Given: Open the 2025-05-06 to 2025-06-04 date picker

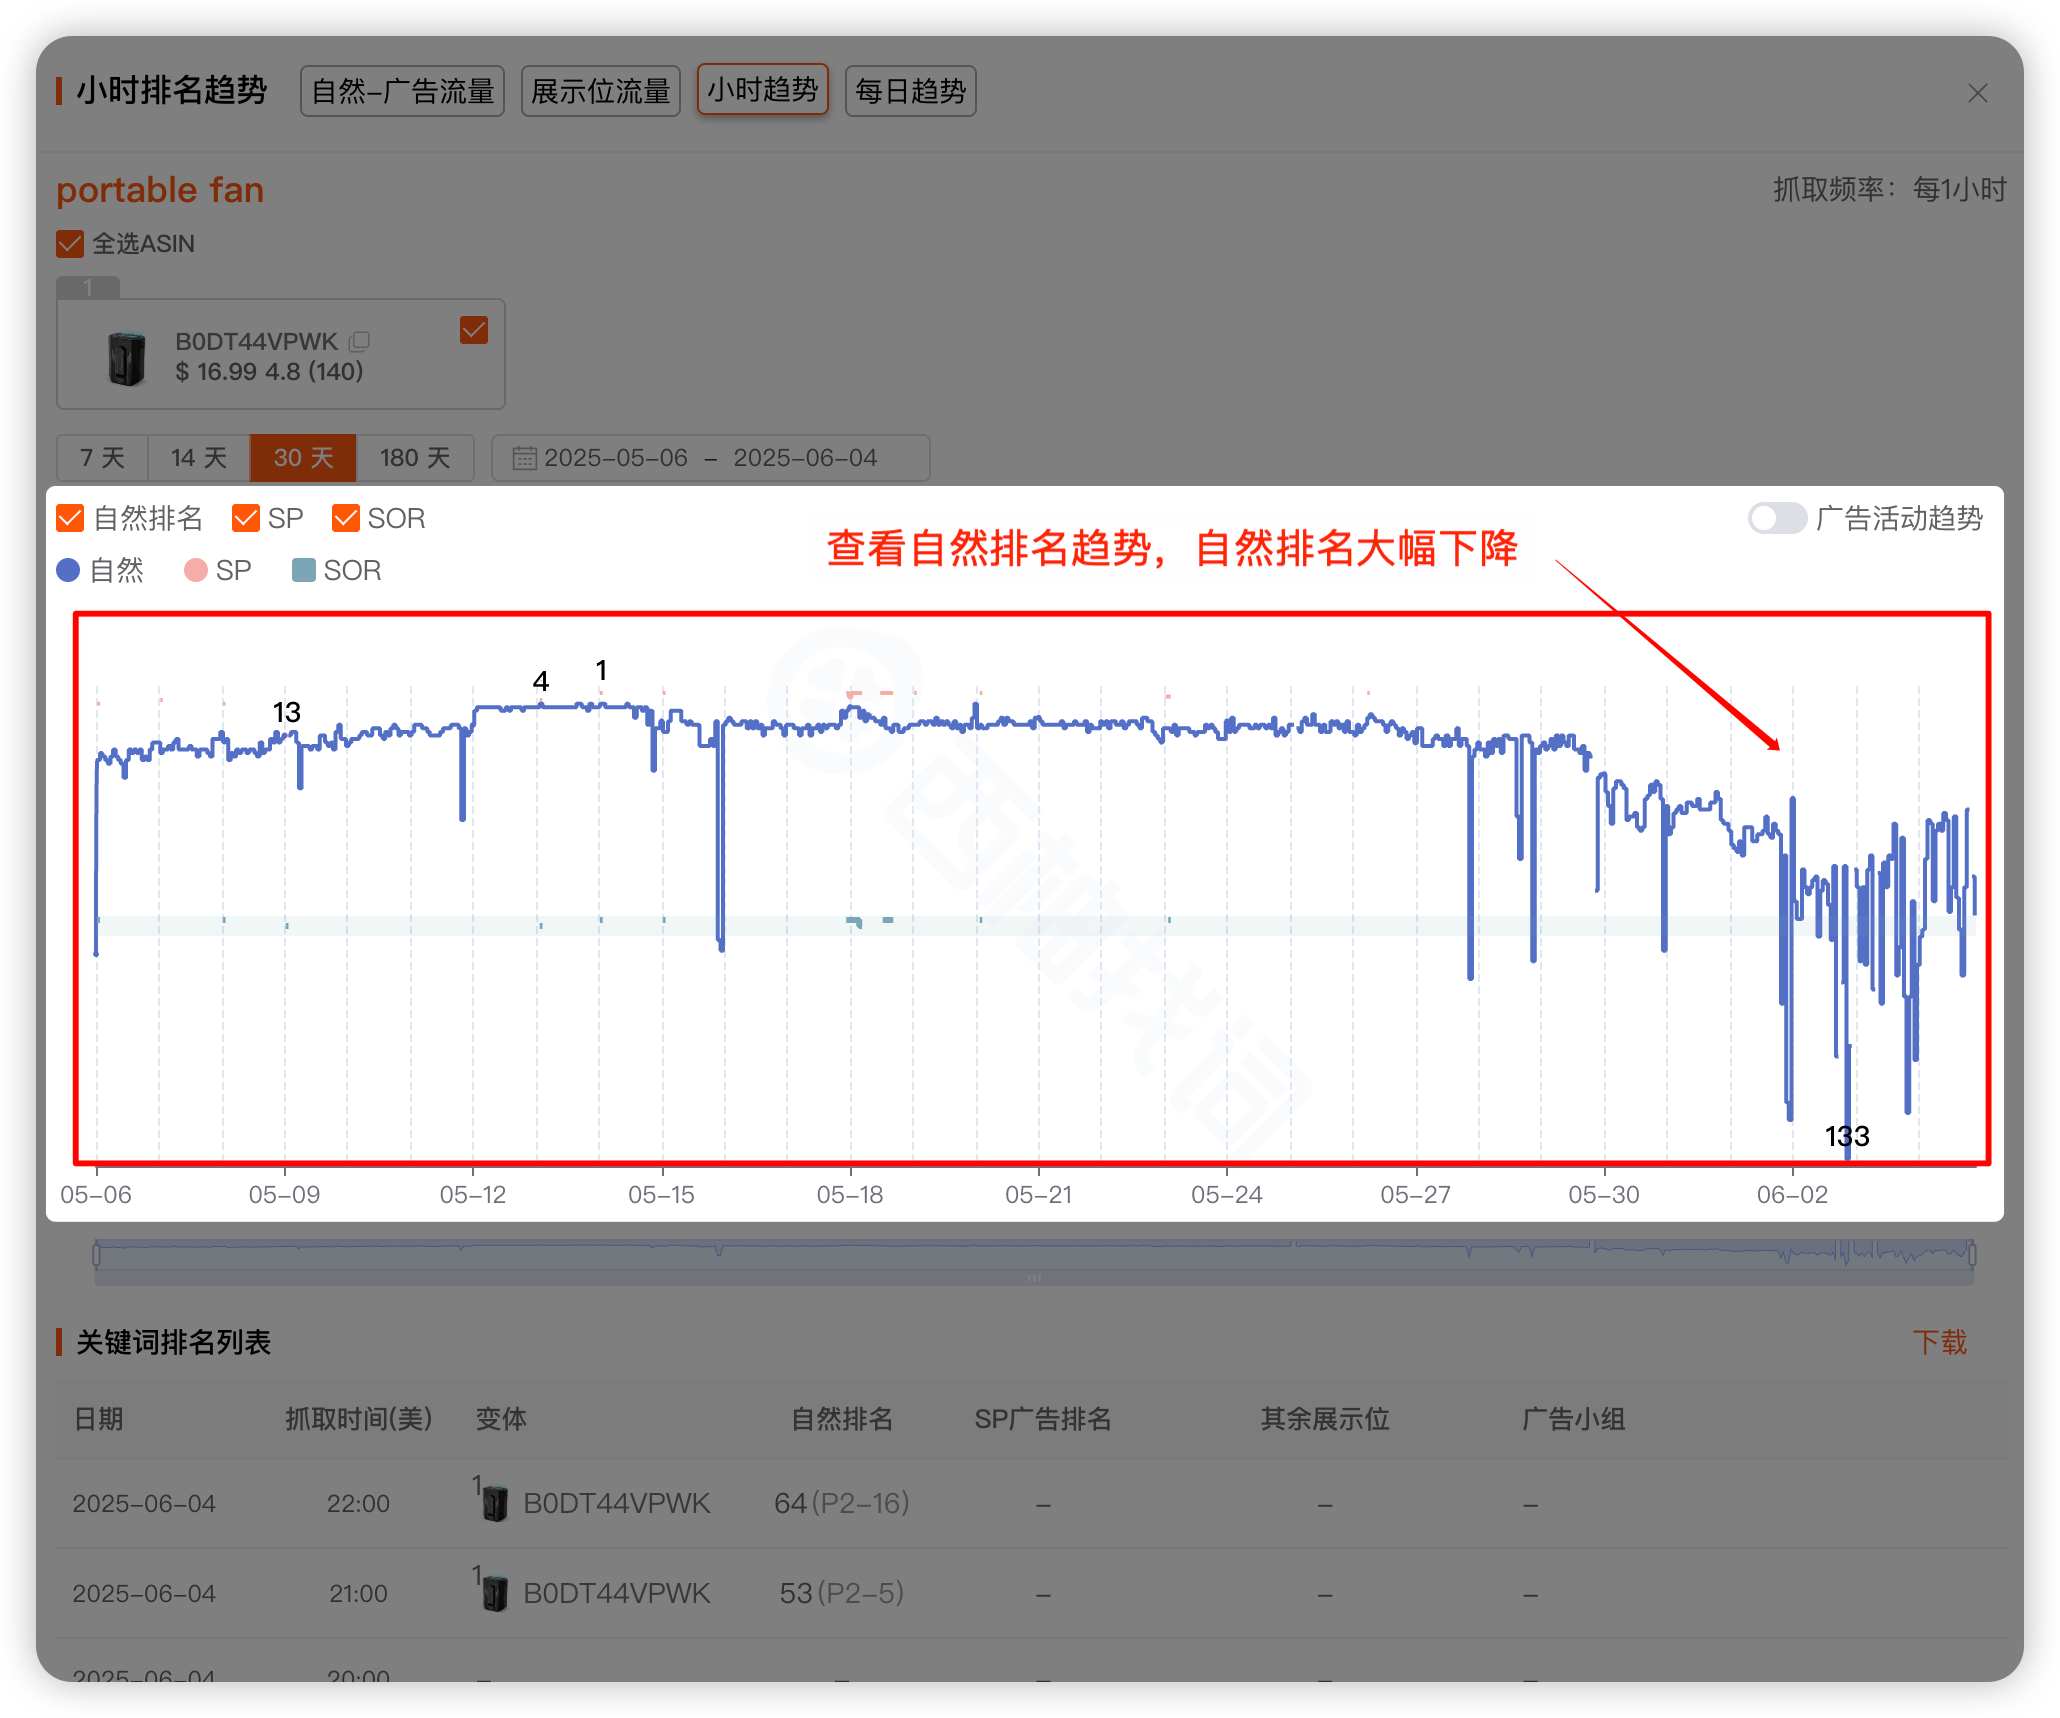Looking at the screenshot, I should [x=710, y=458].
